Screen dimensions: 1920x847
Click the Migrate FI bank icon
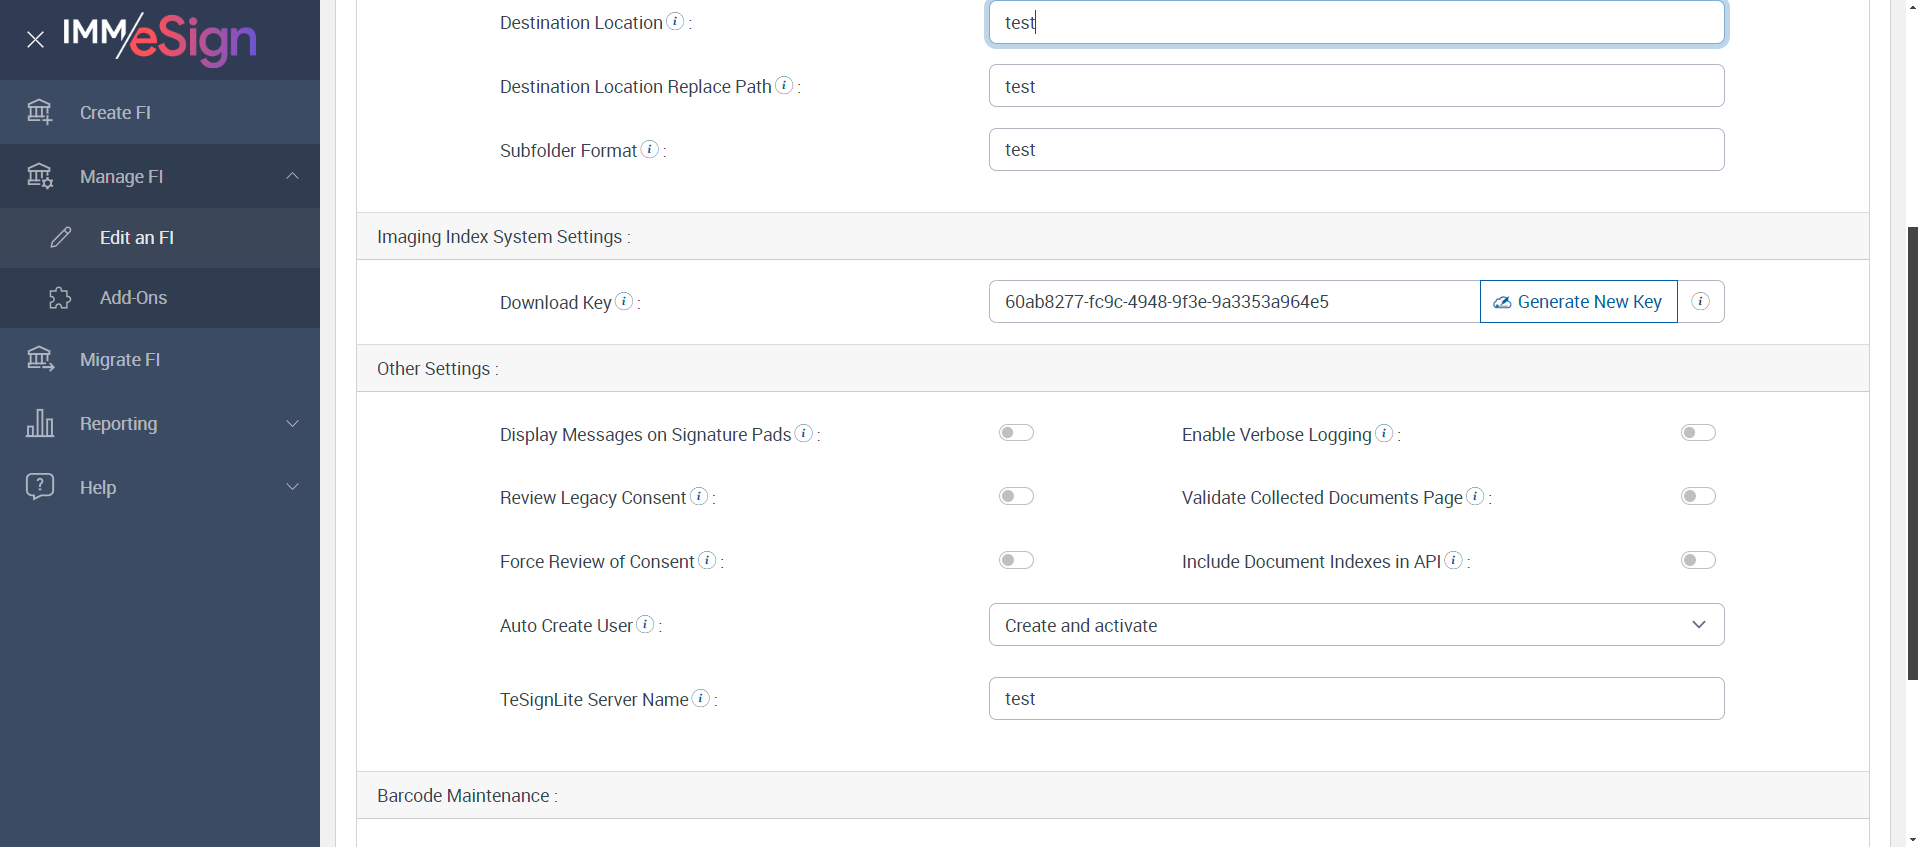pyautogui.click(x=40, y=359)
